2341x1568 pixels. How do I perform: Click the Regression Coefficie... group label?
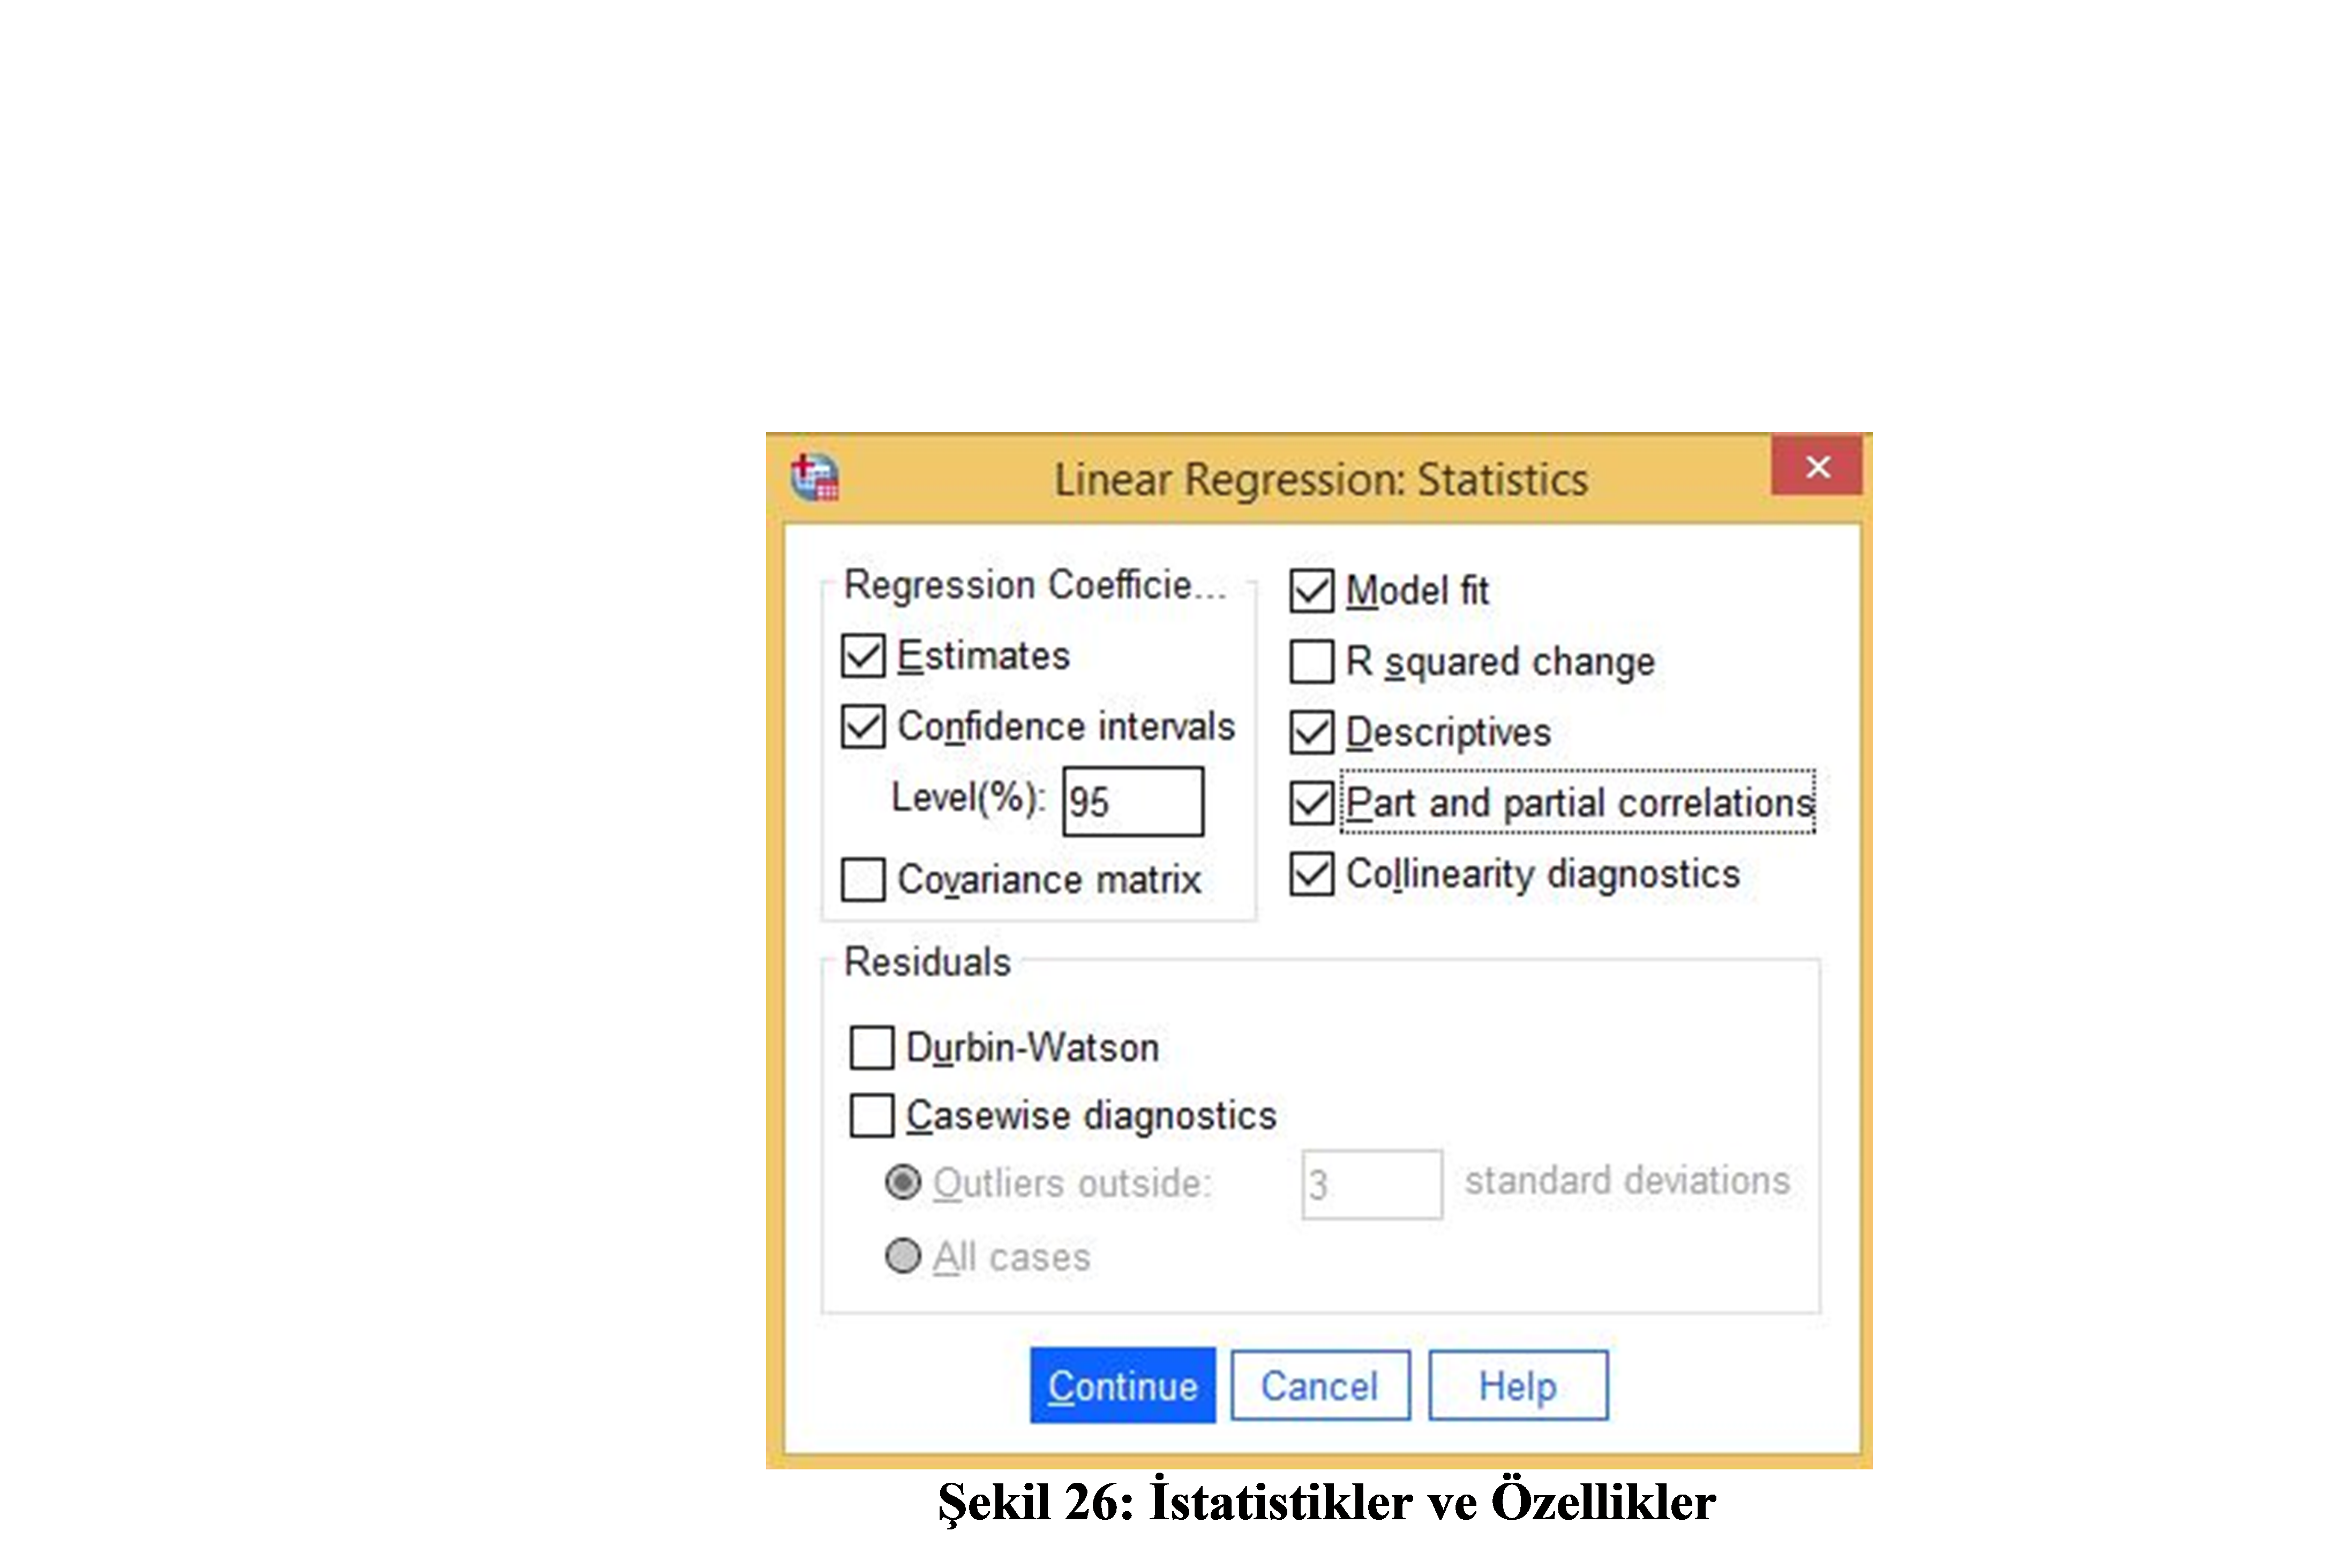click(x=1034, y=585)
